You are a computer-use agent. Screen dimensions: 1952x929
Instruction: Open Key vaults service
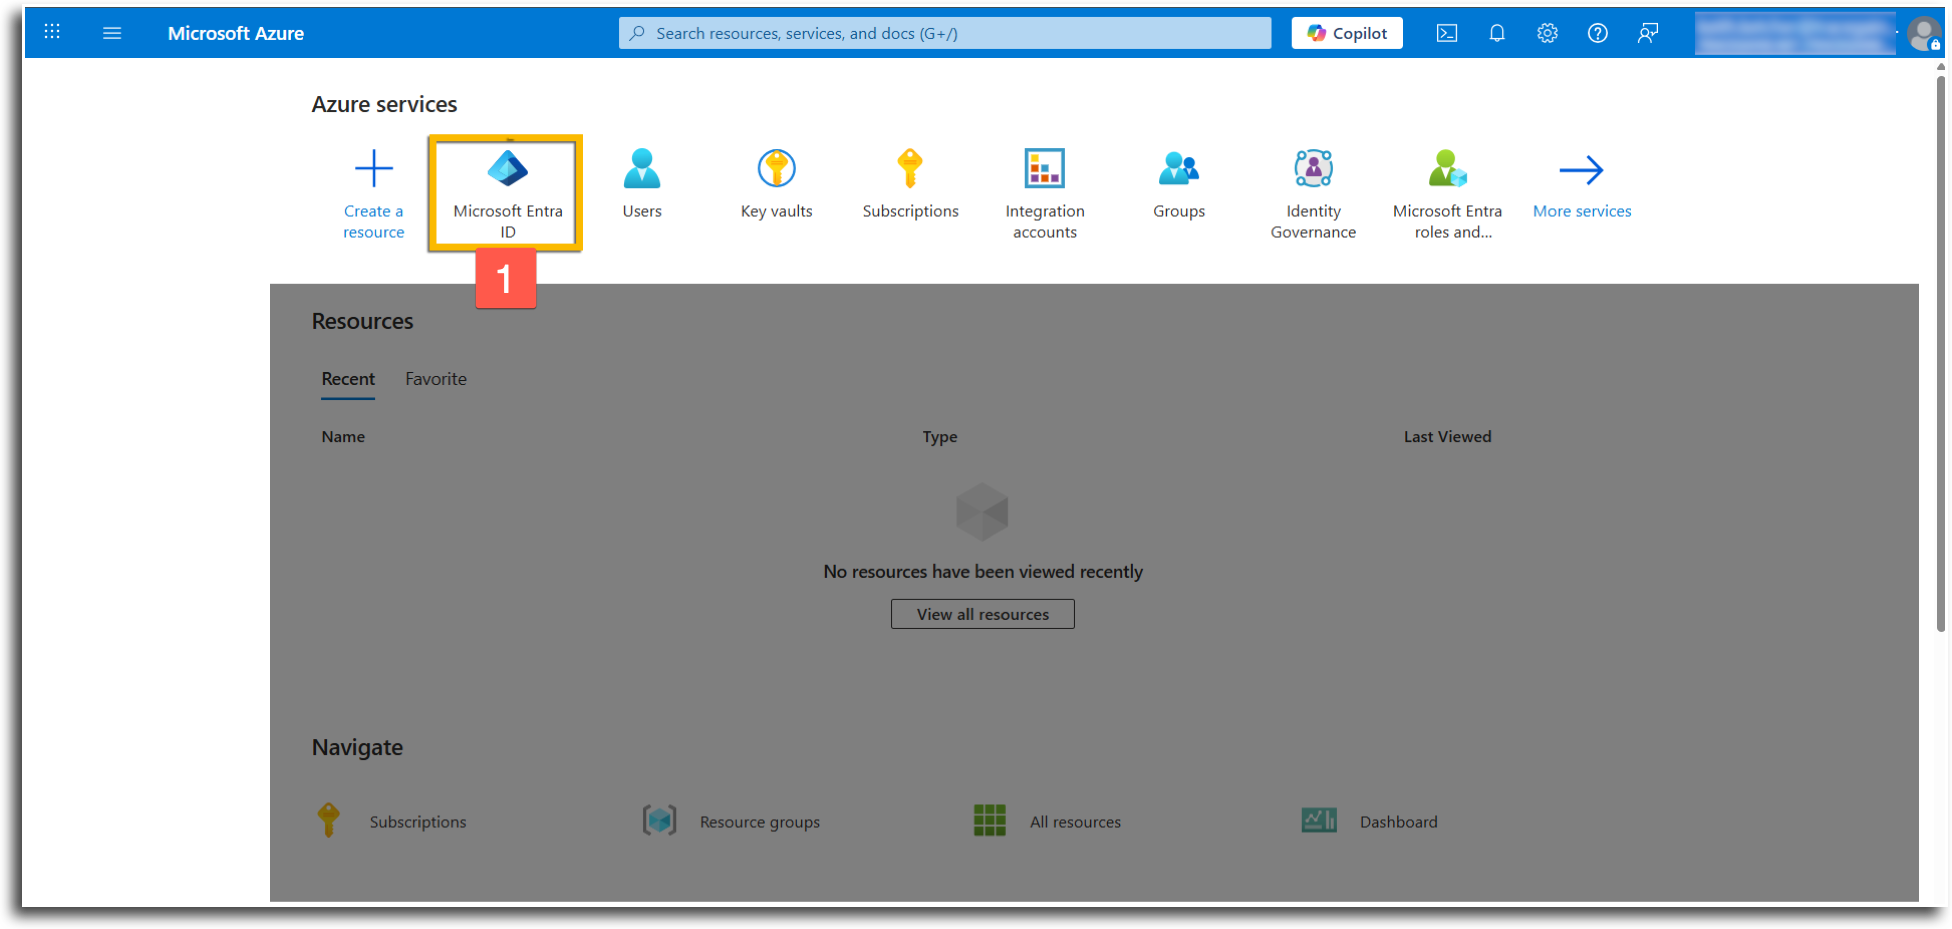pyautogui.click(x=776, y=184)
